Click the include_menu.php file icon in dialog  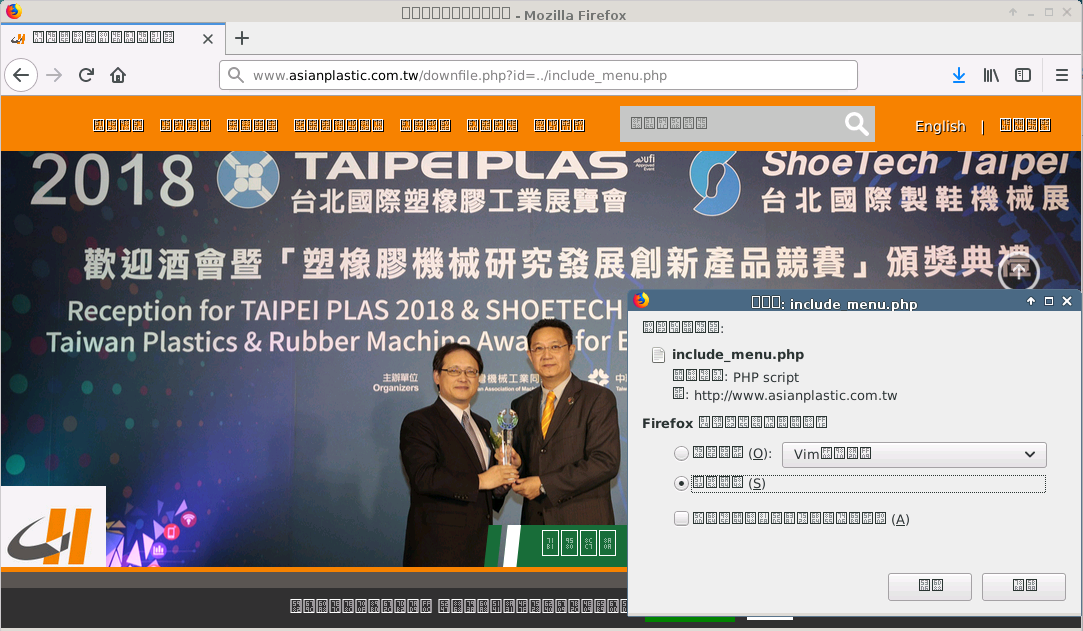659,355
